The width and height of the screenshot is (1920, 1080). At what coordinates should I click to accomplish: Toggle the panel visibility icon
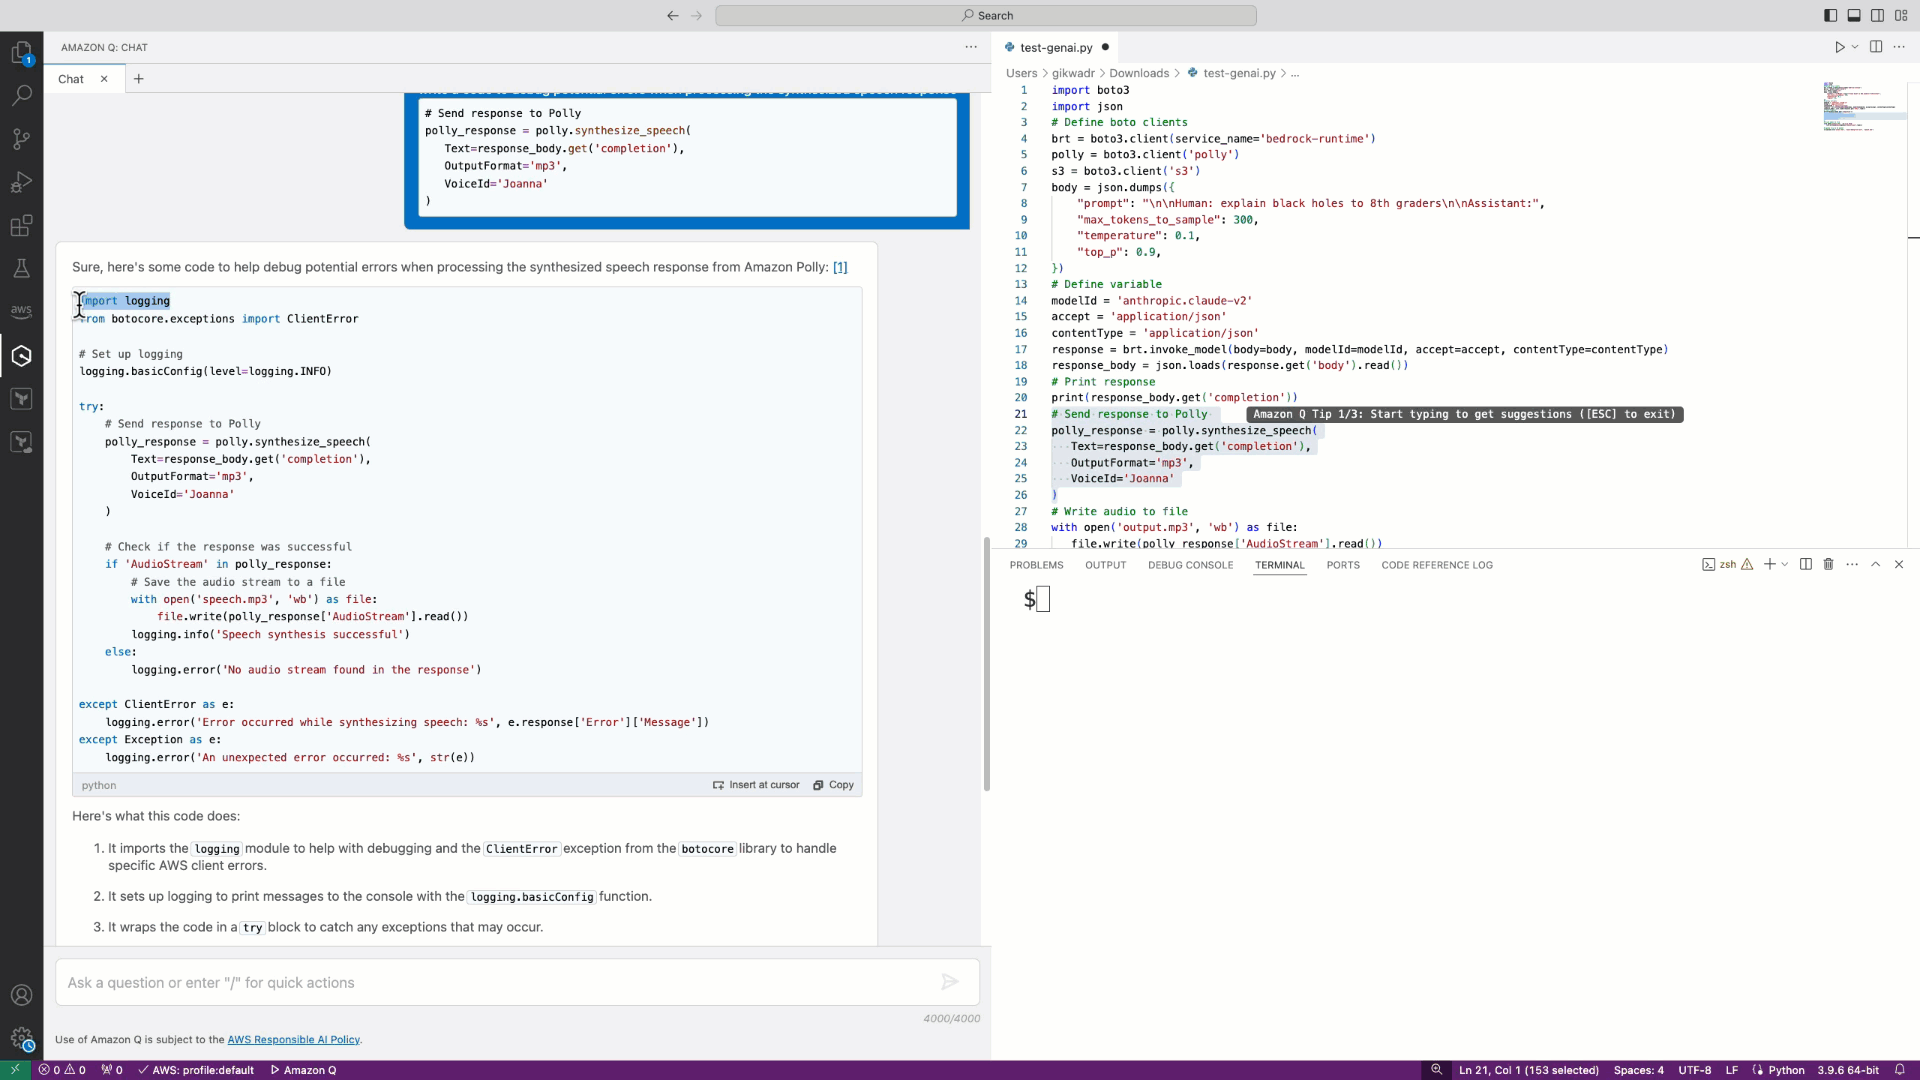coord(1853,15)
